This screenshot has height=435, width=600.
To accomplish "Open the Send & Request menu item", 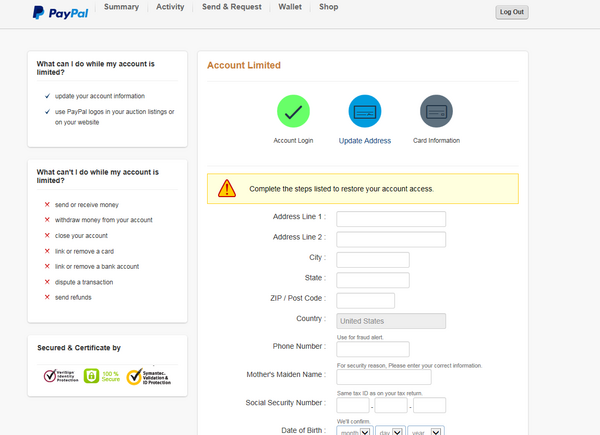I will click(x=232, y=7).
